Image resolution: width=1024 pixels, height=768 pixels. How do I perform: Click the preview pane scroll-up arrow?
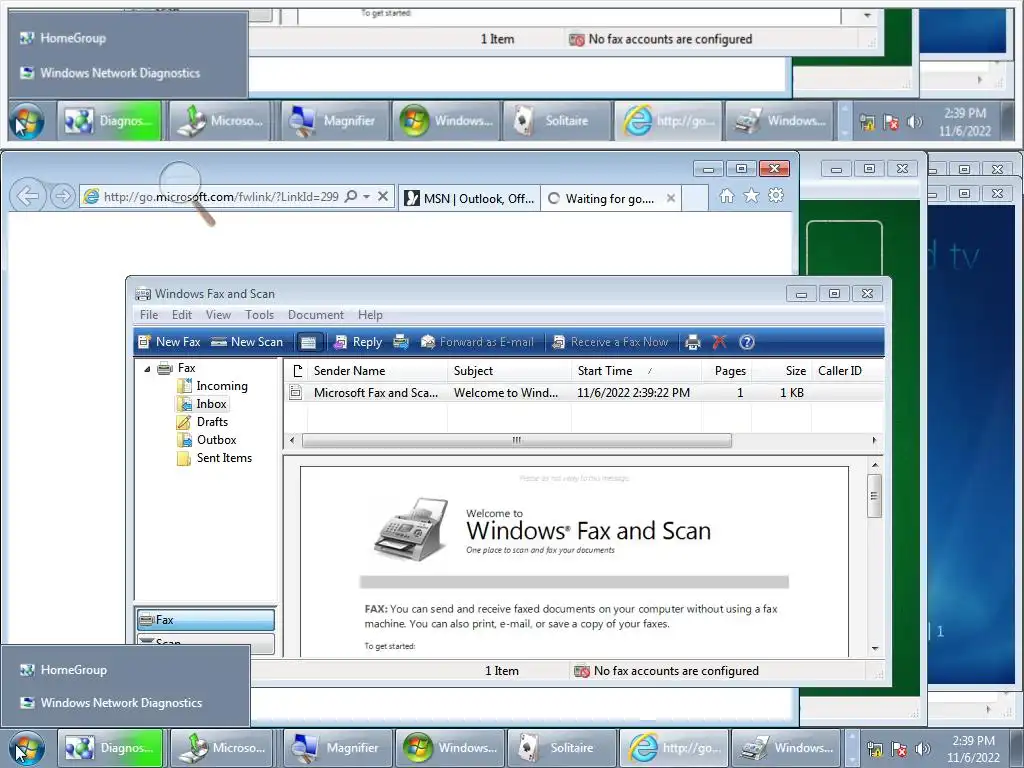click(x=875, y=464)
